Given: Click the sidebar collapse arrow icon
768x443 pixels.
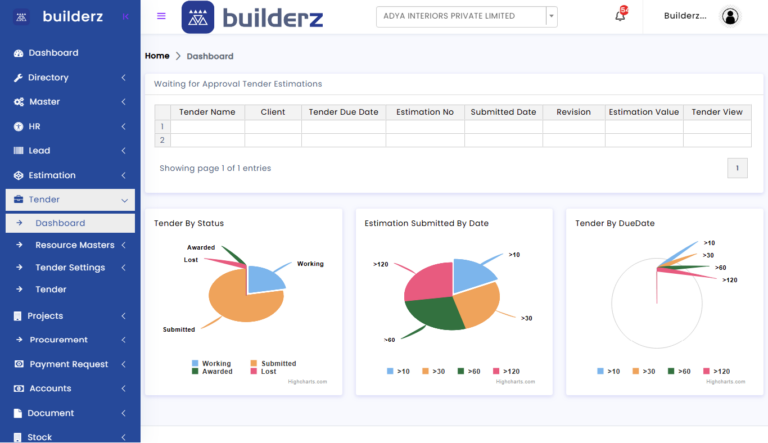Looking at the screenshot, I should (125, 17).
